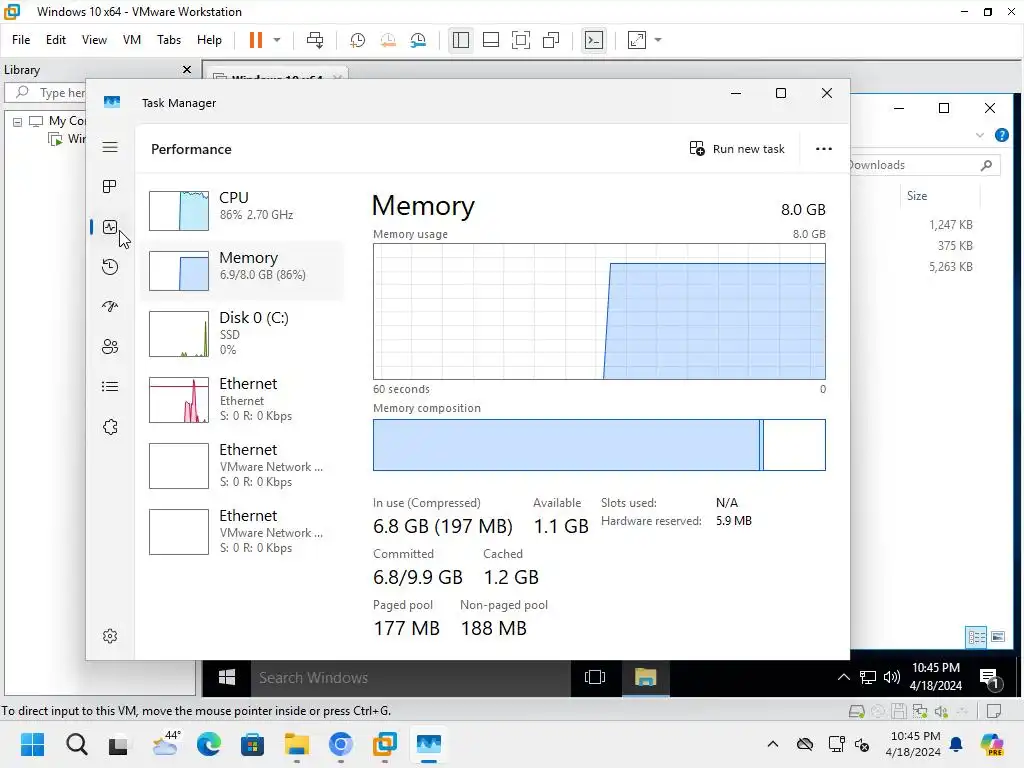Image resolution: width=1024 pixels, height=768 pixels.
Task: Select the Memory performance entry
Action: click(x=242, y=270)
